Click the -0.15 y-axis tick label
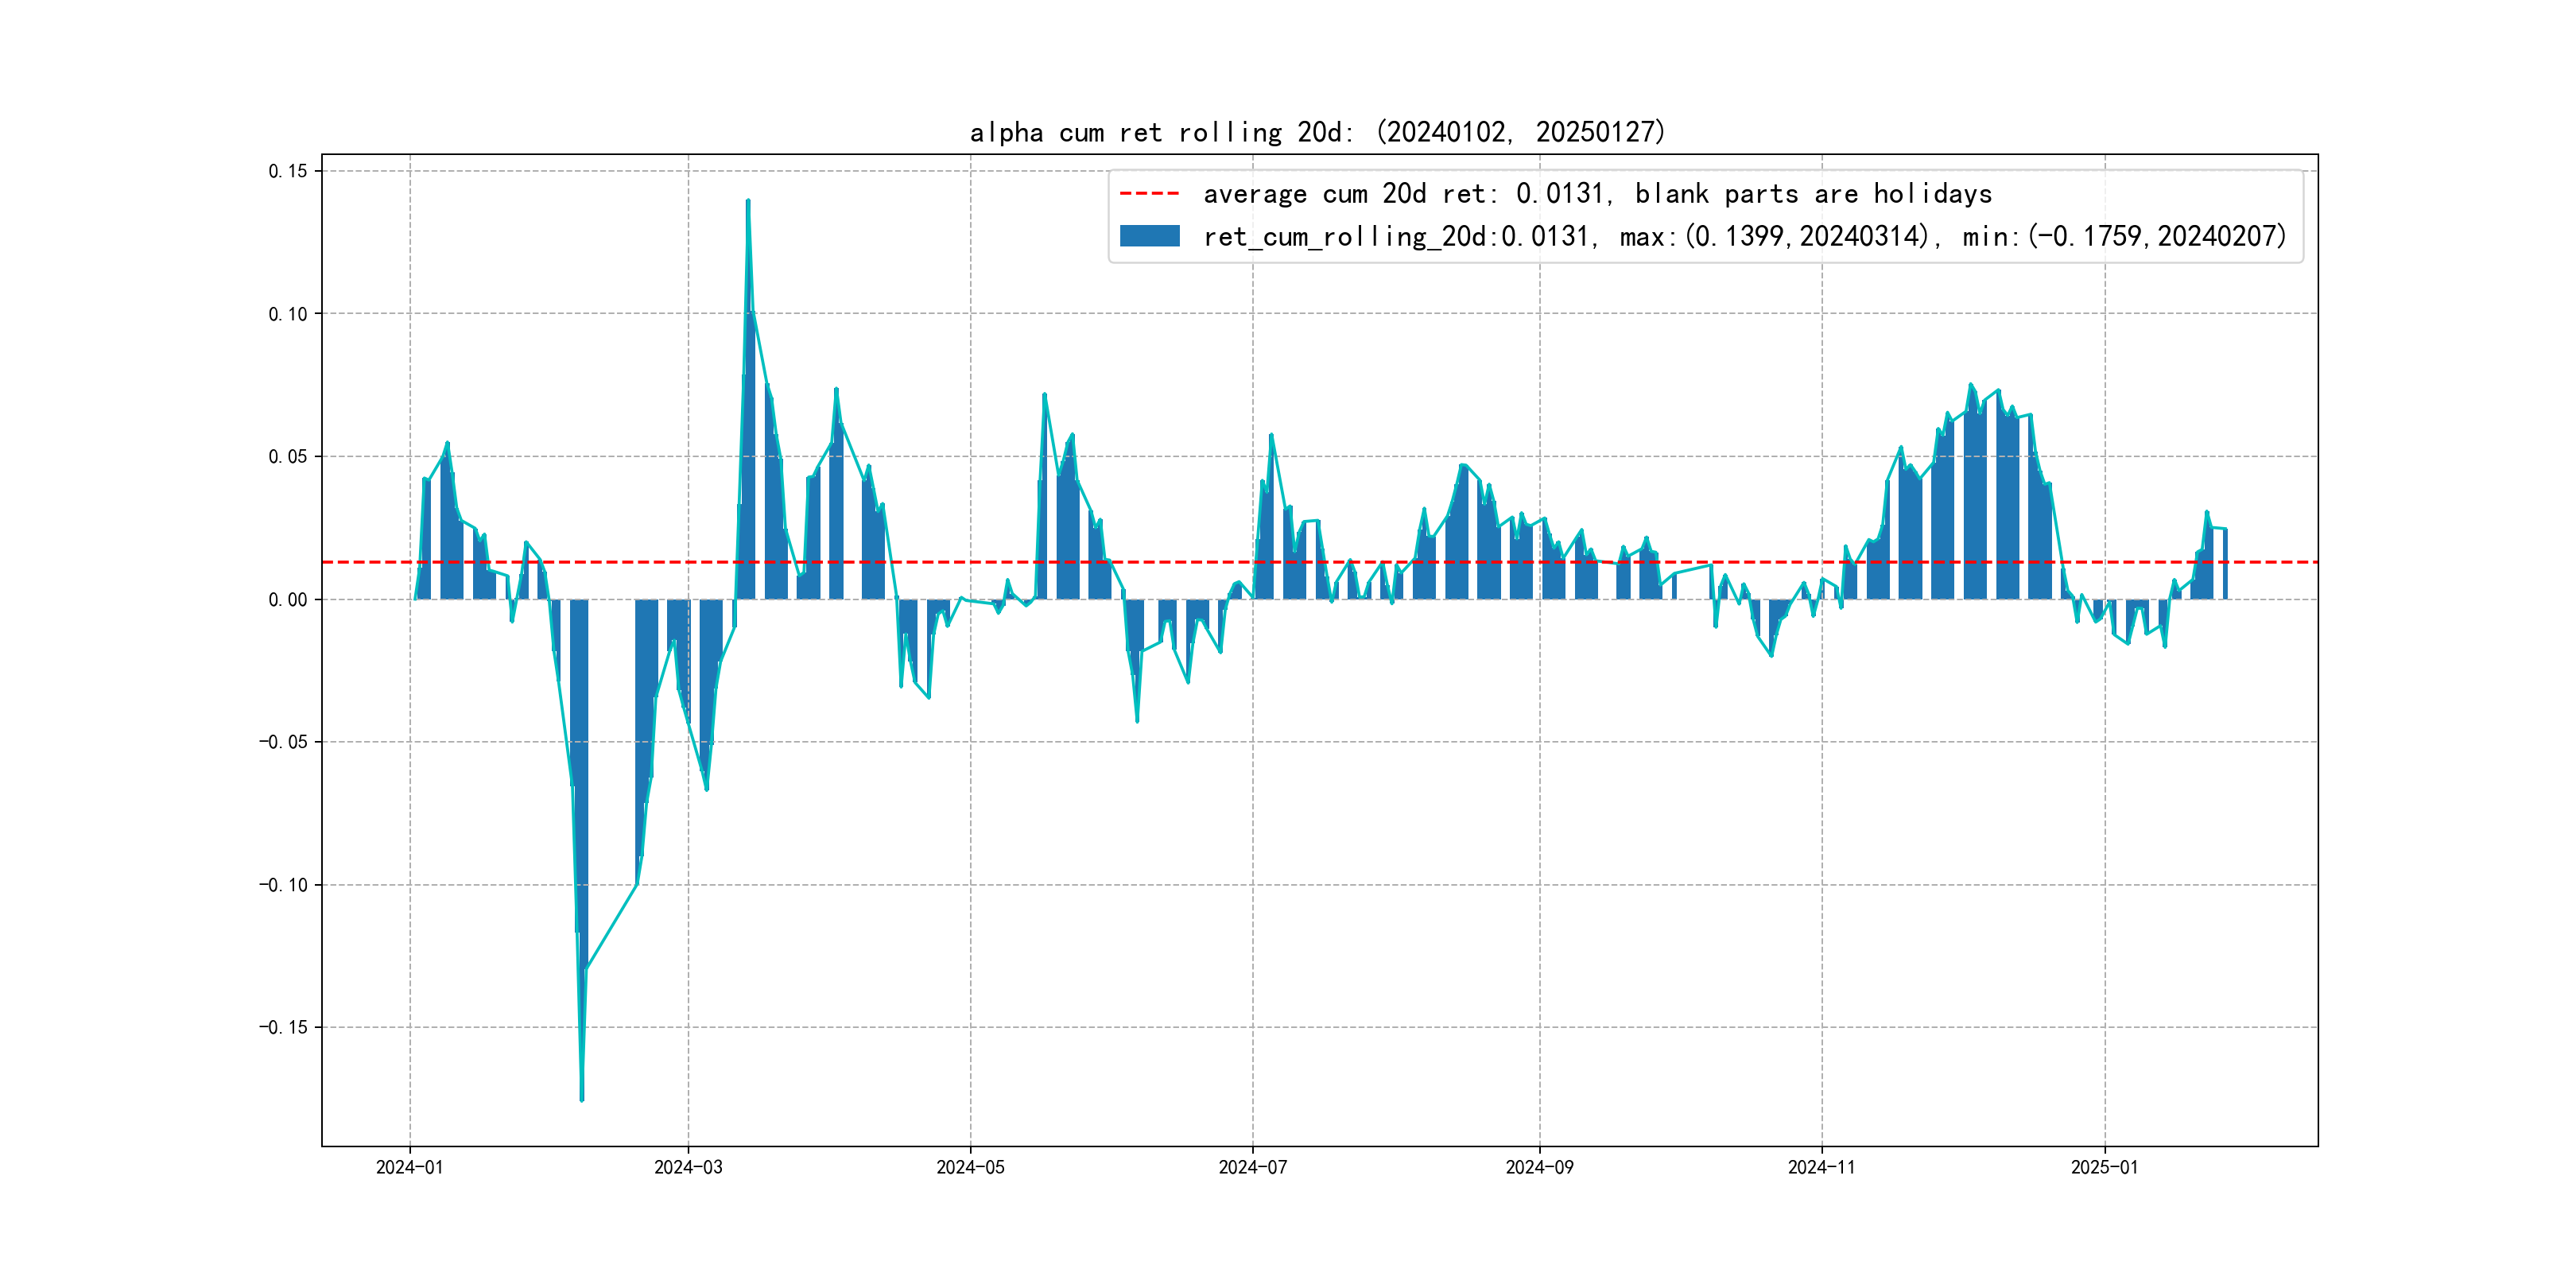 point(284,1027)
